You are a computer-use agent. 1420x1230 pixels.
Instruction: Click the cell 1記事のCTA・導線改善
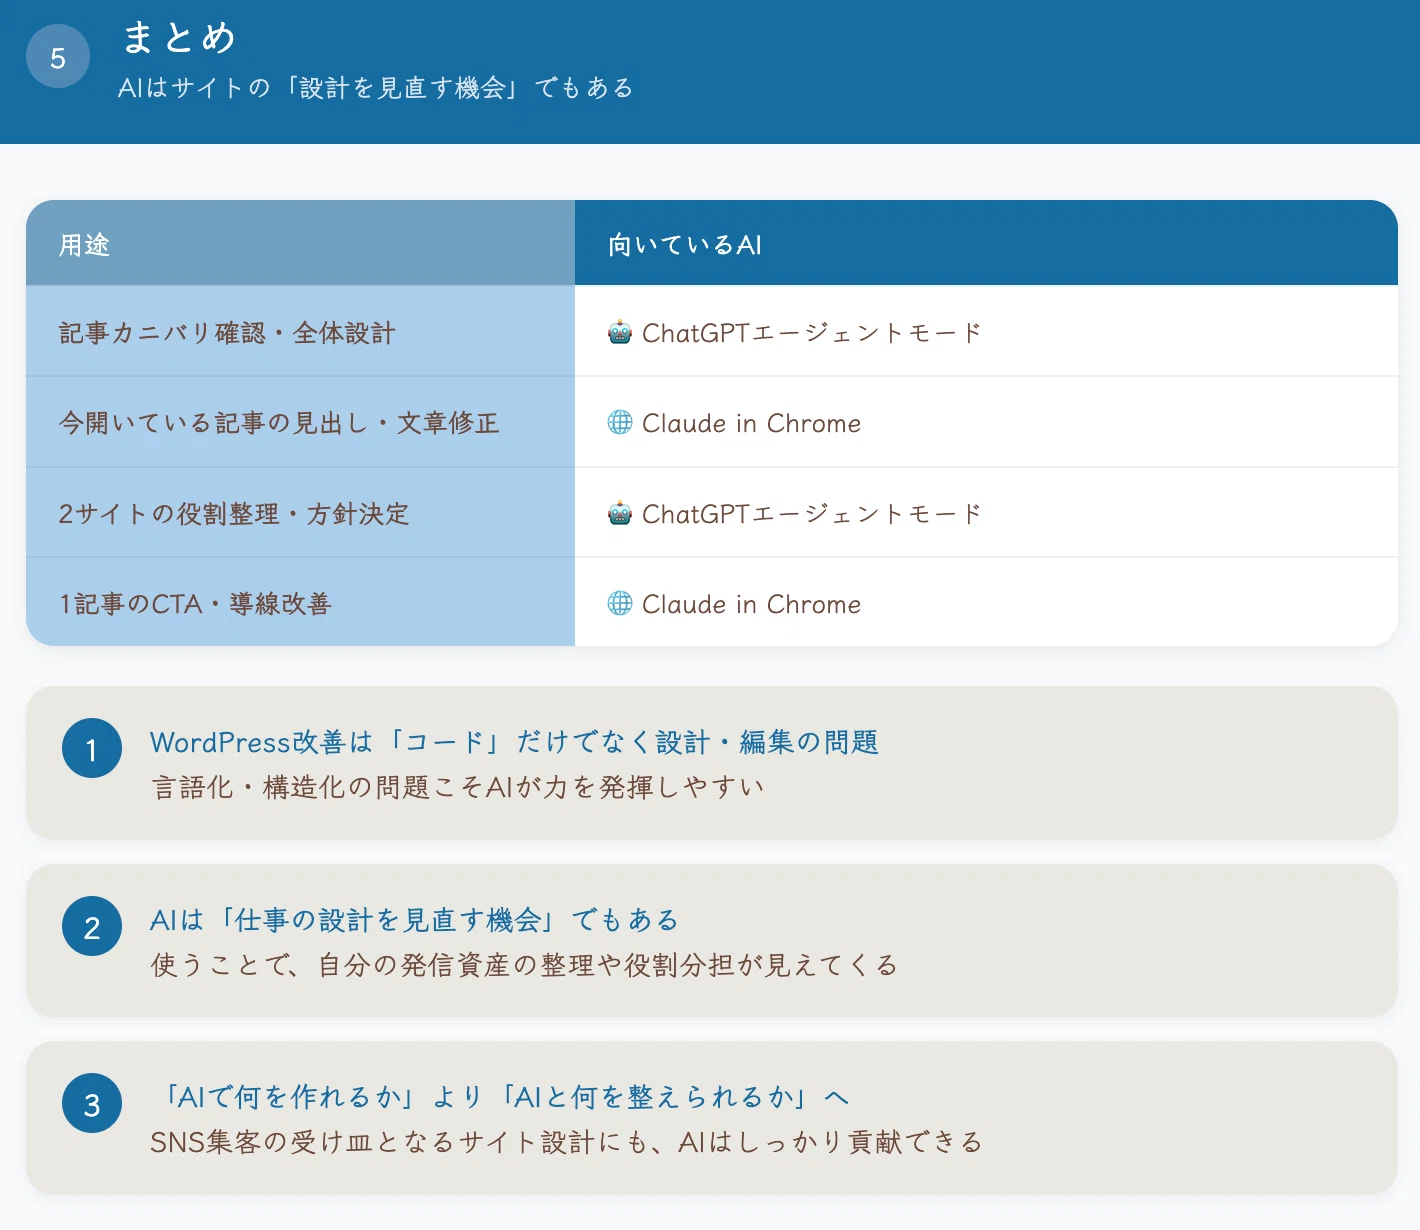pos(300,602)
